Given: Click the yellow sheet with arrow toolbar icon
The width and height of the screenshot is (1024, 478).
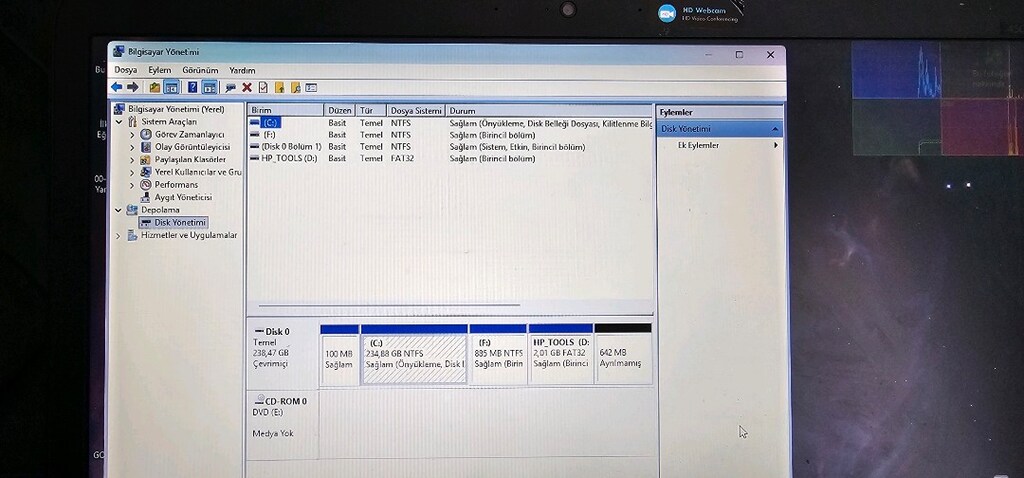Looking at the screenshot, I should click(280, 87).
